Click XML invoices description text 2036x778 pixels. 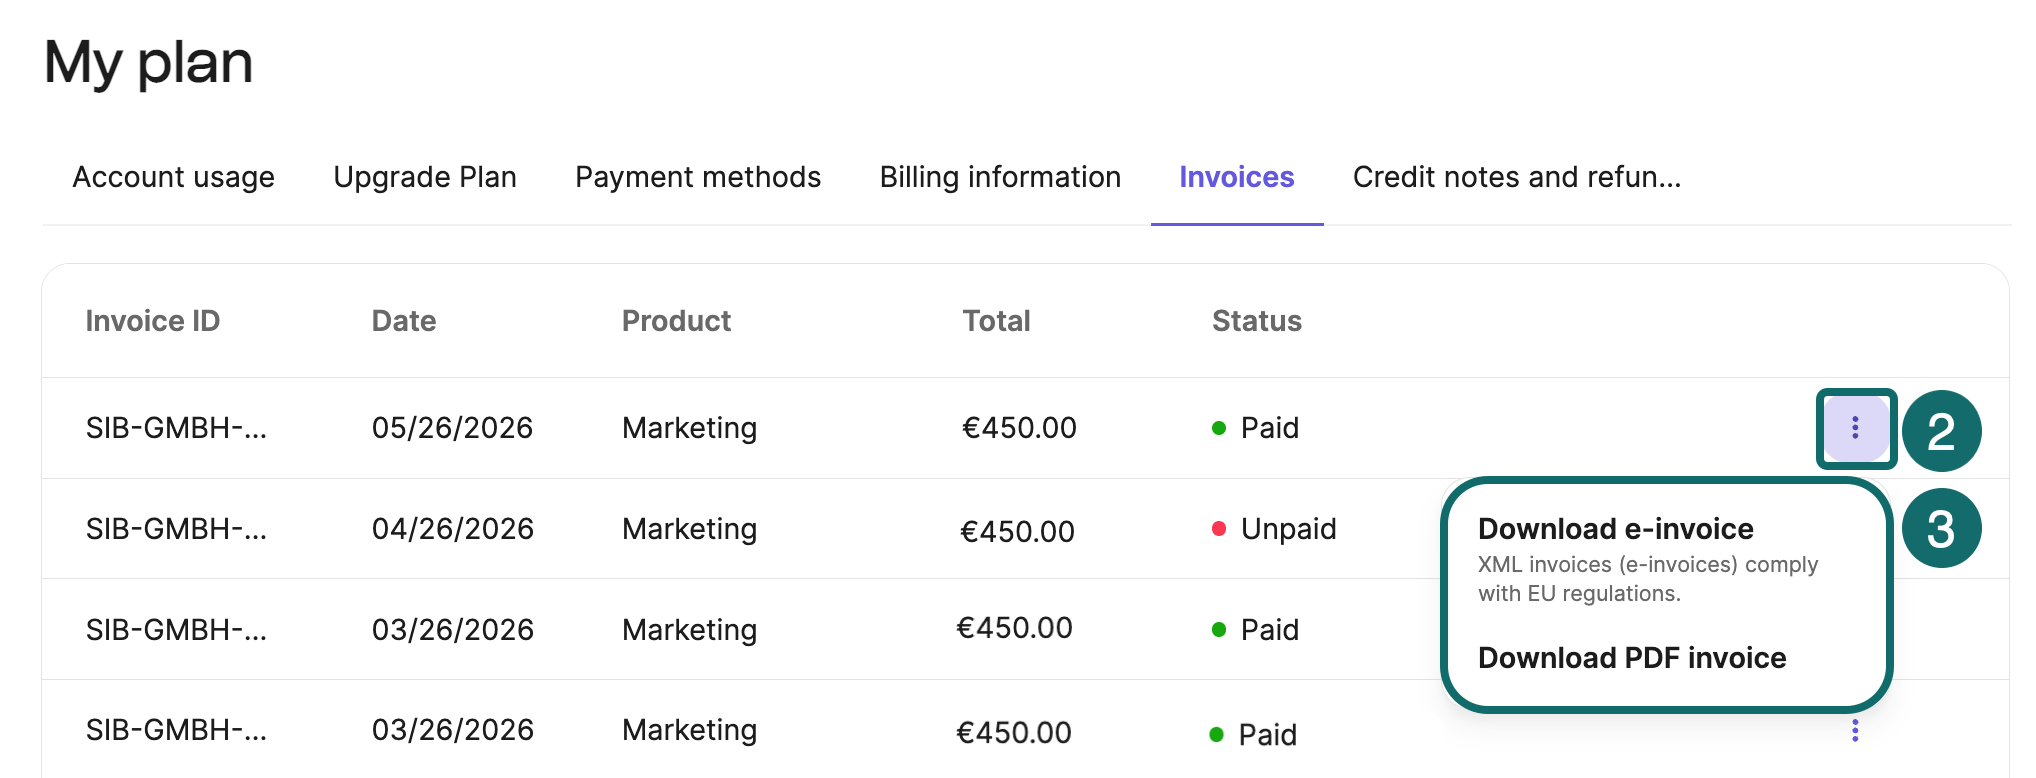coord(1648,579)
